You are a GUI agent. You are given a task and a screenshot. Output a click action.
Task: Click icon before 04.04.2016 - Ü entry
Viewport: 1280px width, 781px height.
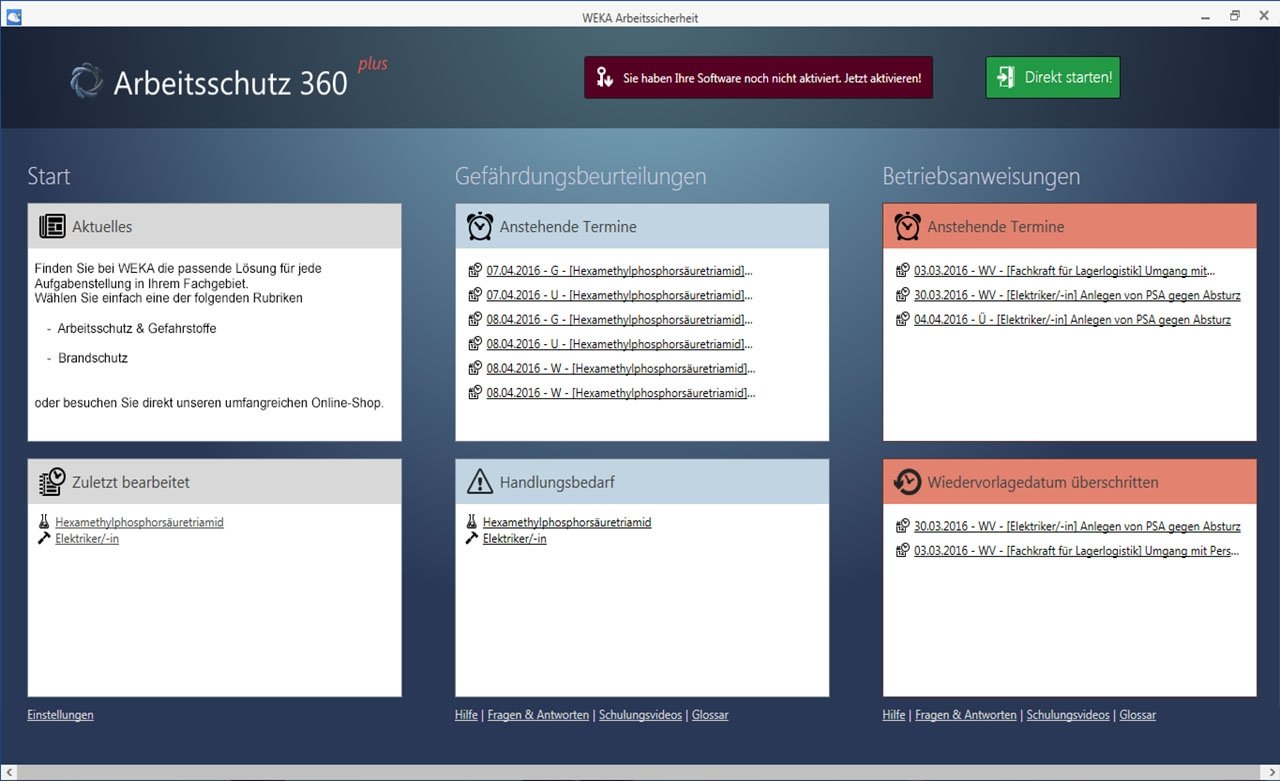902,320
